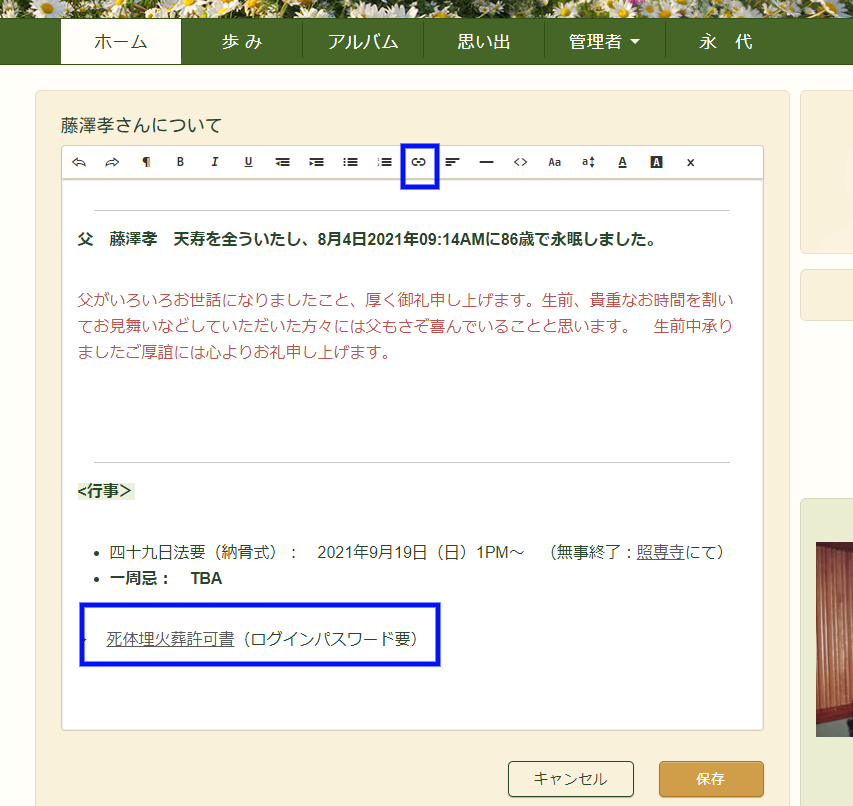Switch to the 思い出 tab
This screenshot has height=806, width=853.
click(x=484, y=43)
